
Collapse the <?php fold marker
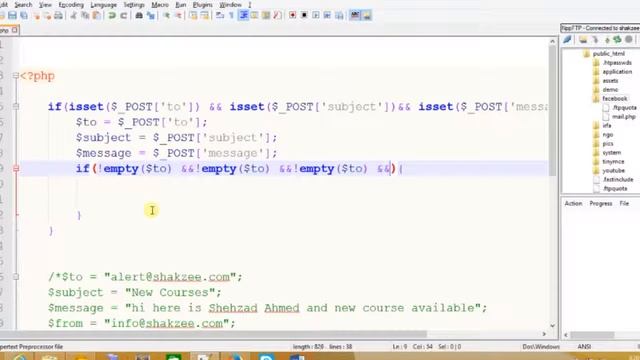pyautogui.click(x=16, y=76)
